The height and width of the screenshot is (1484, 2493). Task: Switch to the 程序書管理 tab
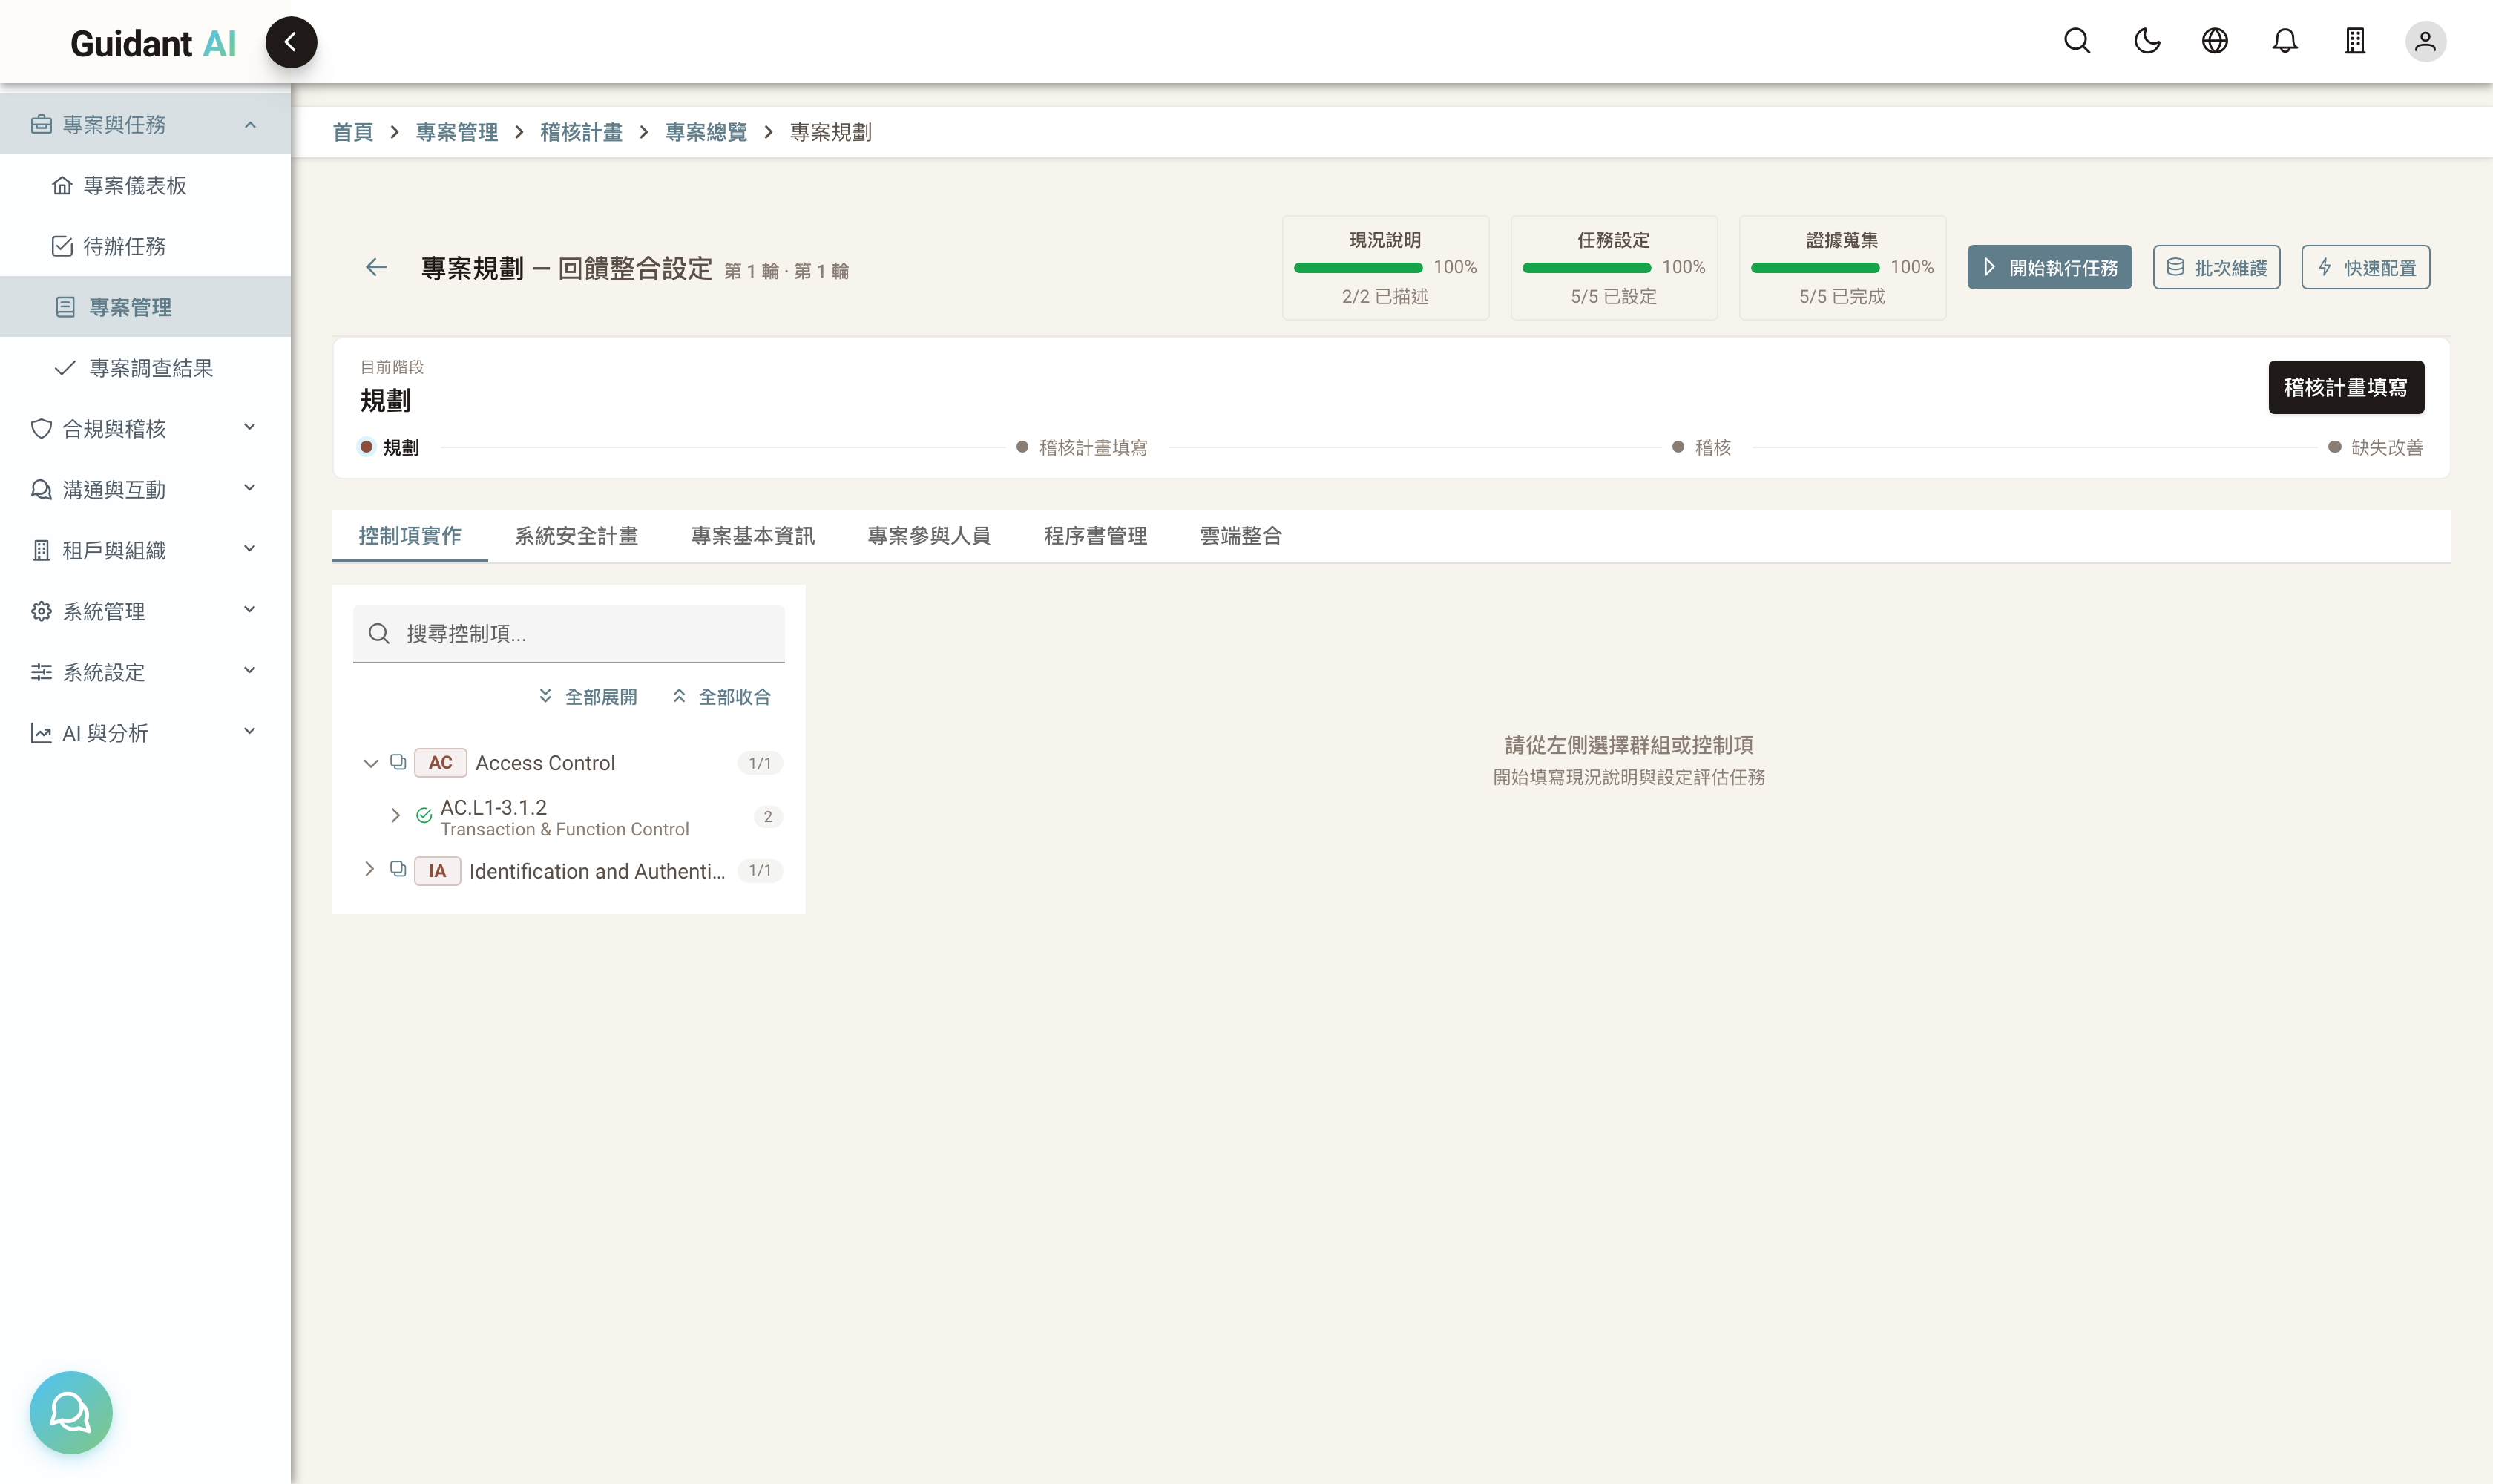pos(1095,536)
